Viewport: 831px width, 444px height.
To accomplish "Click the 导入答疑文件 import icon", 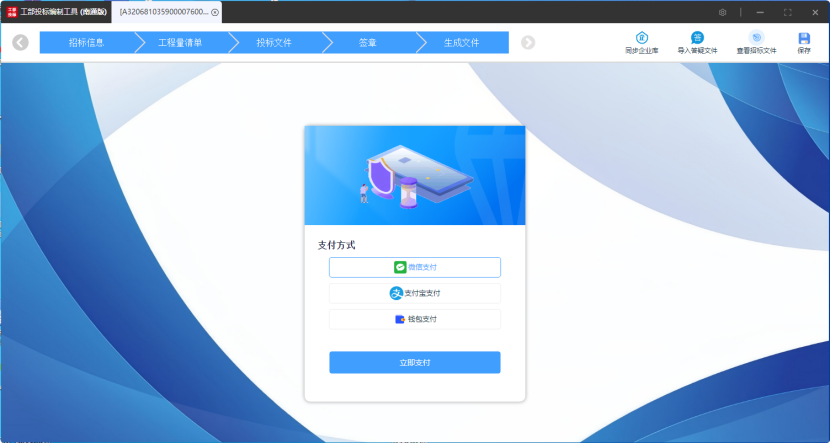I will point(697,38).
